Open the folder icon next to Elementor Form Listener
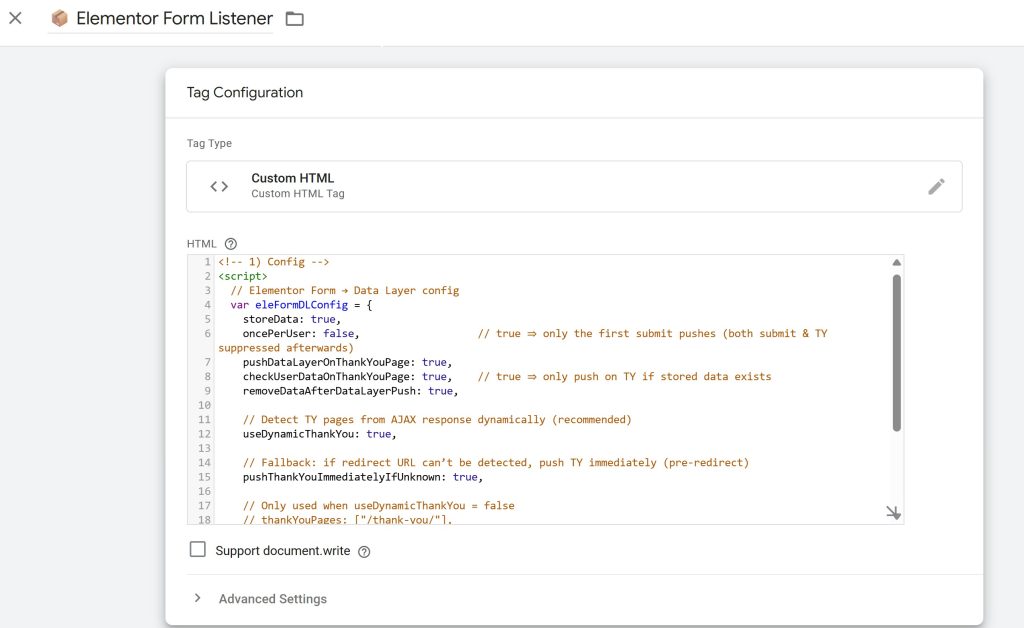The height and width of the screenshot is (628, 1024). point(295,19)
